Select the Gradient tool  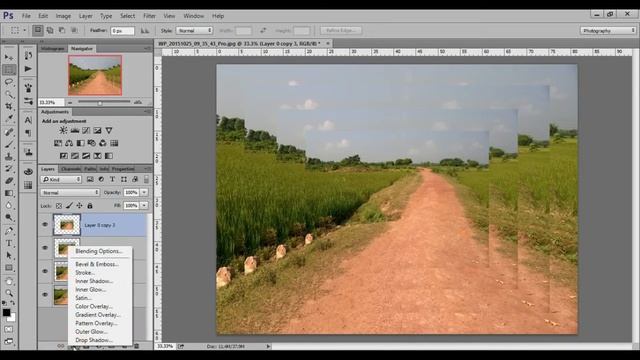[x=9, y=193]
